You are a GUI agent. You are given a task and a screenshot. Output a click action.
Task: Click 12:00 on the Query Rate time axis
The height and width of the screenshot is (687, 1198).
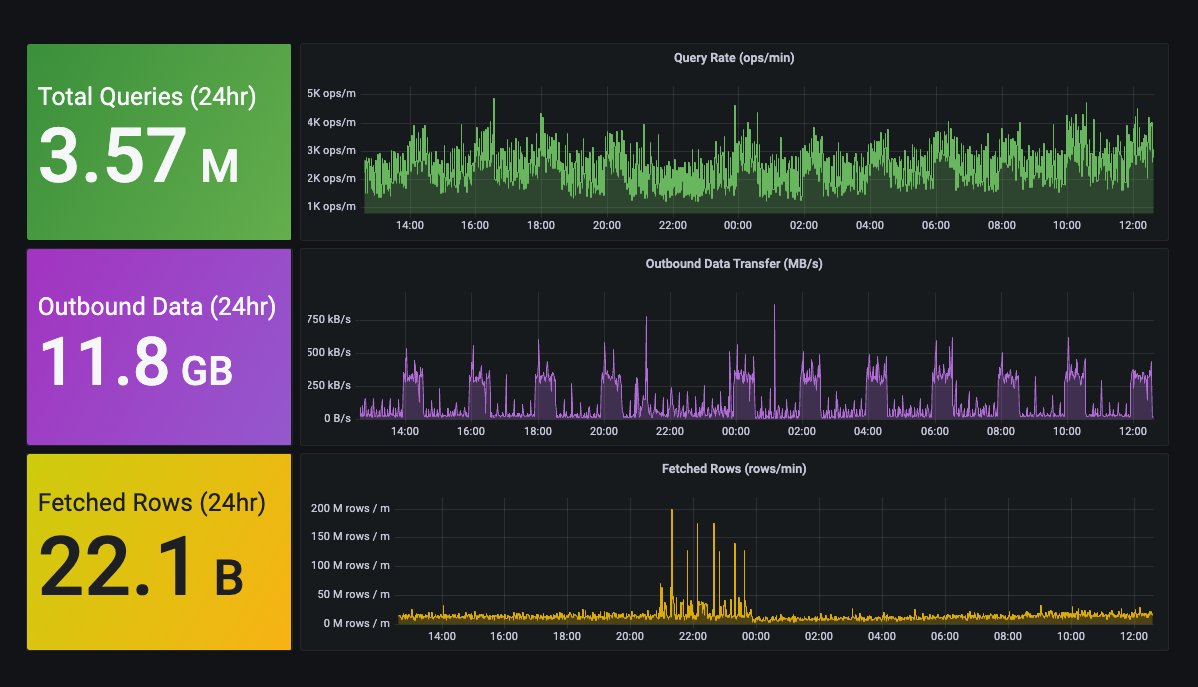coord(1133,225)
